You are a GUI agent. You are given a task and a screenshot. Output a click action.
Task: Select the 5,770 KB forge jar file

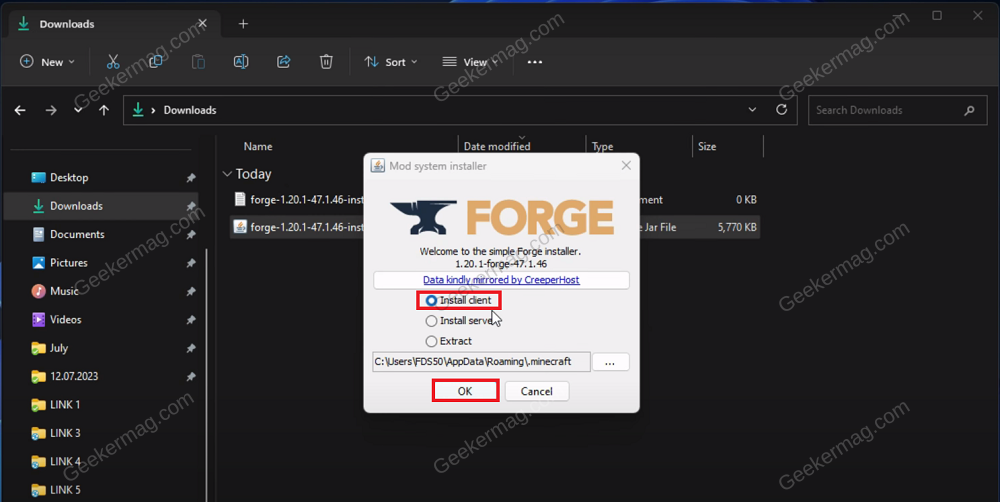(x=495, y=227)
